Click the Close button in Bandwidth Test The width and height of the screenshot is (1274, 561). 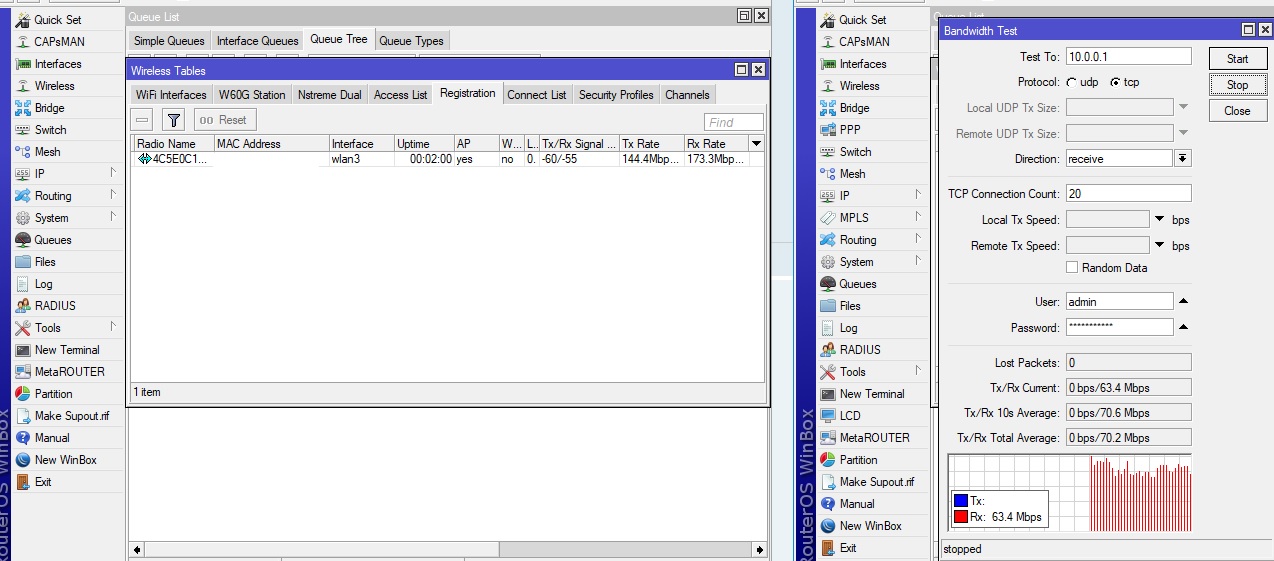[1237, 111]
